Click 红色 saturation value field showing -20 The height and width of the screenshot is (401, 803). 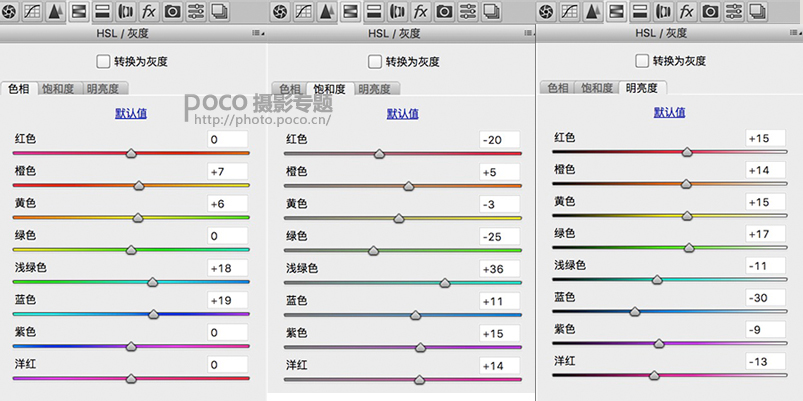[x=499, y=140]
